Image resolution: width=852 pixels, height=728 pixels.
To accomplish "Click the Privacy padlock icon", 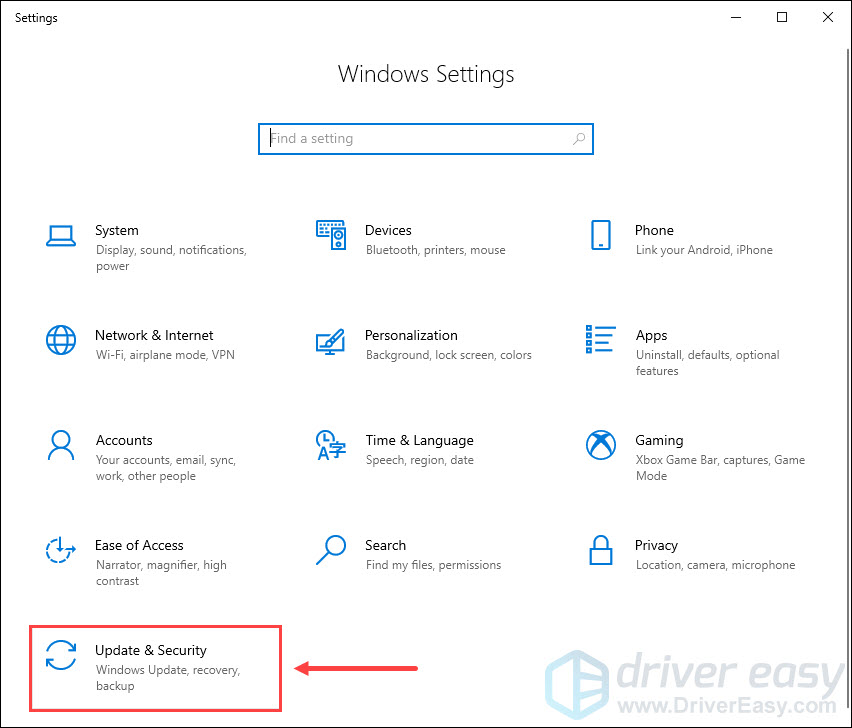I will tap(601, 550).
